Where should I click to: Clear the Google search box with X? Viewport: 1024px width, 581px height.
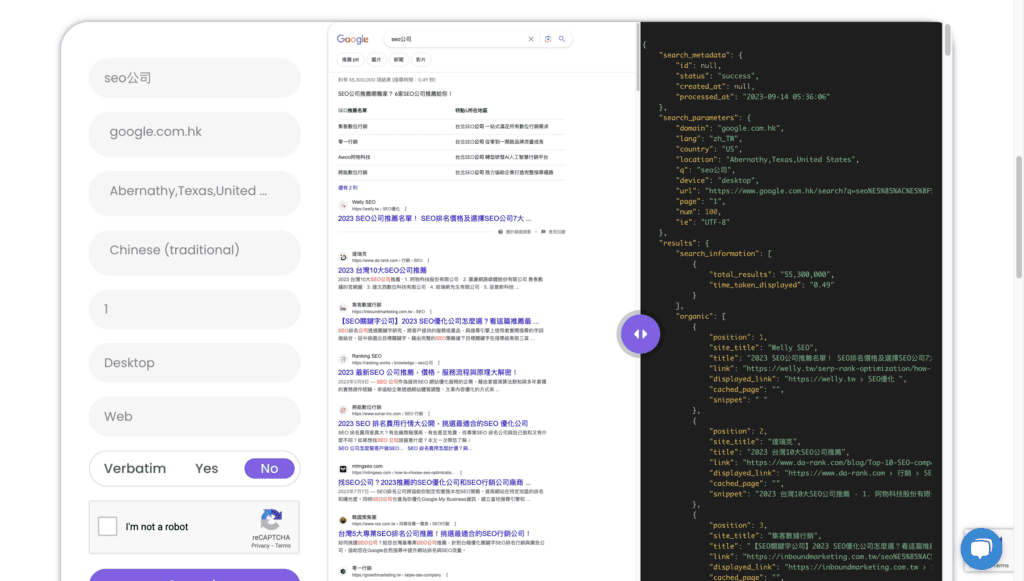pyautogui.click(x=531, y=39)
